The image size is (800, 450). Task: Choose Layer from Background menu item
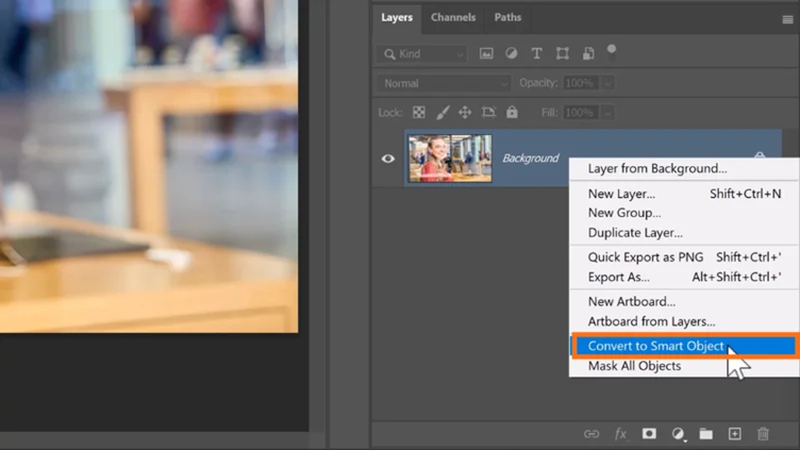pyautogui.click(x=684, y=168)
